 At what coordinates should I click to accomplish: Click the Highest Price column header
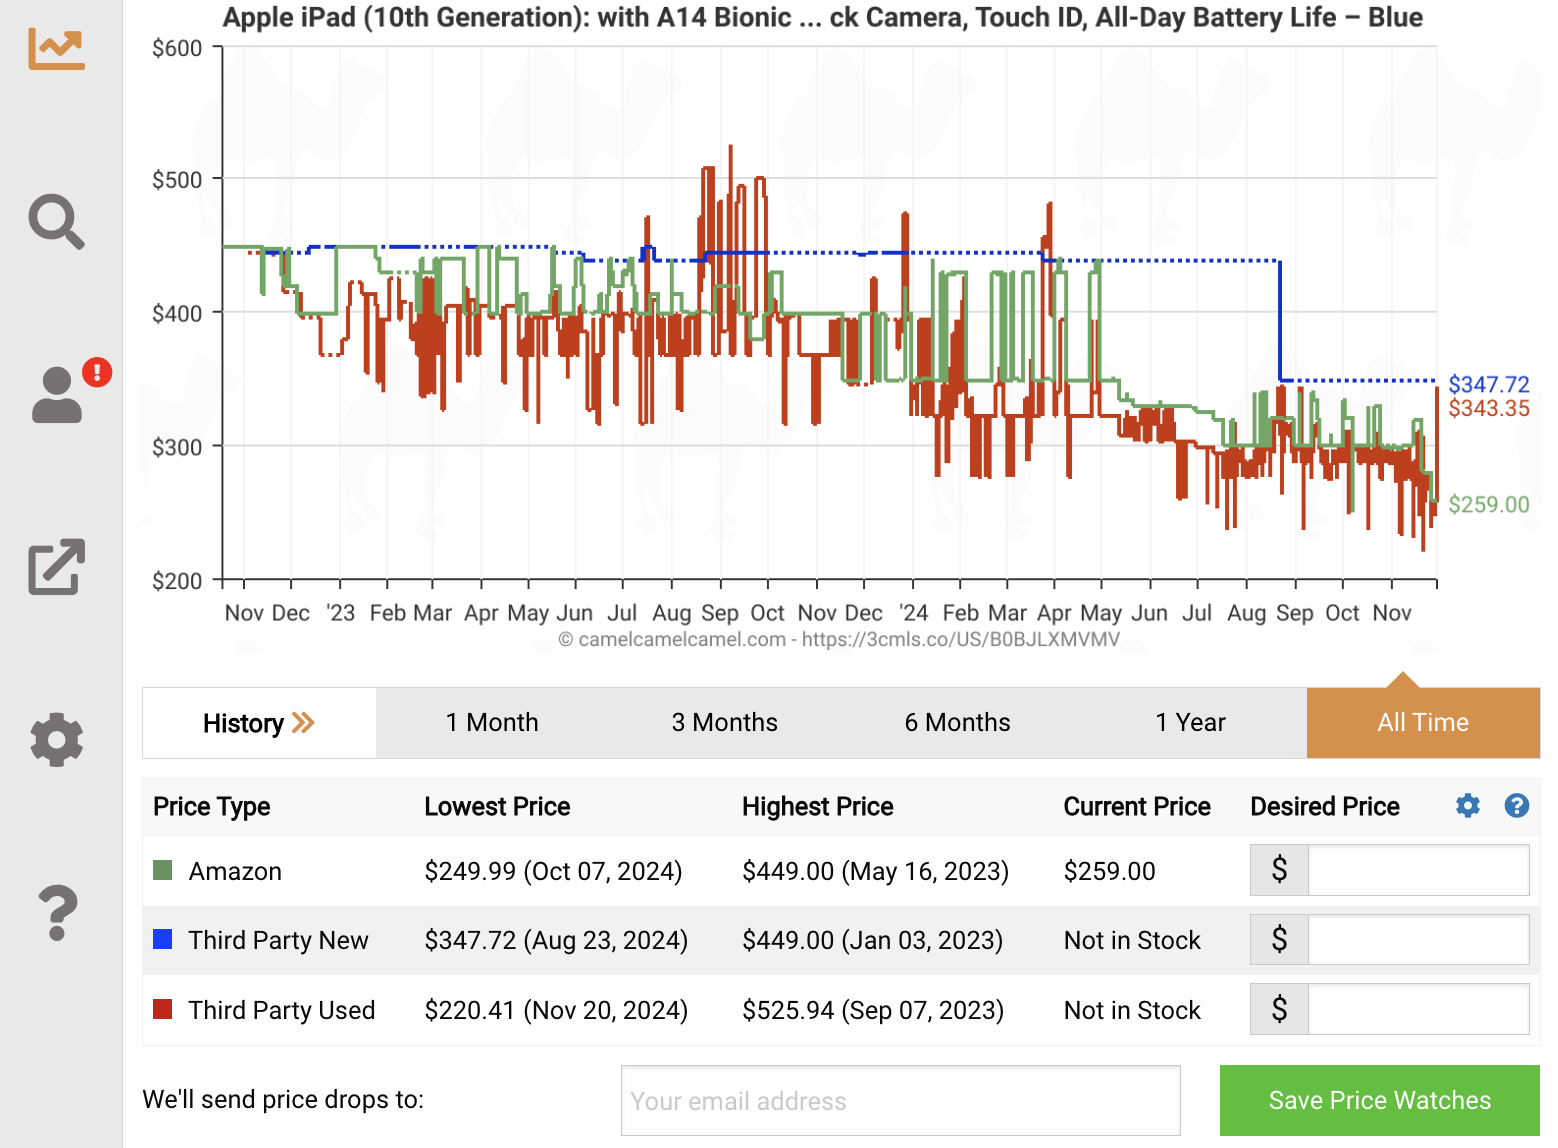(x=818, y=806)
